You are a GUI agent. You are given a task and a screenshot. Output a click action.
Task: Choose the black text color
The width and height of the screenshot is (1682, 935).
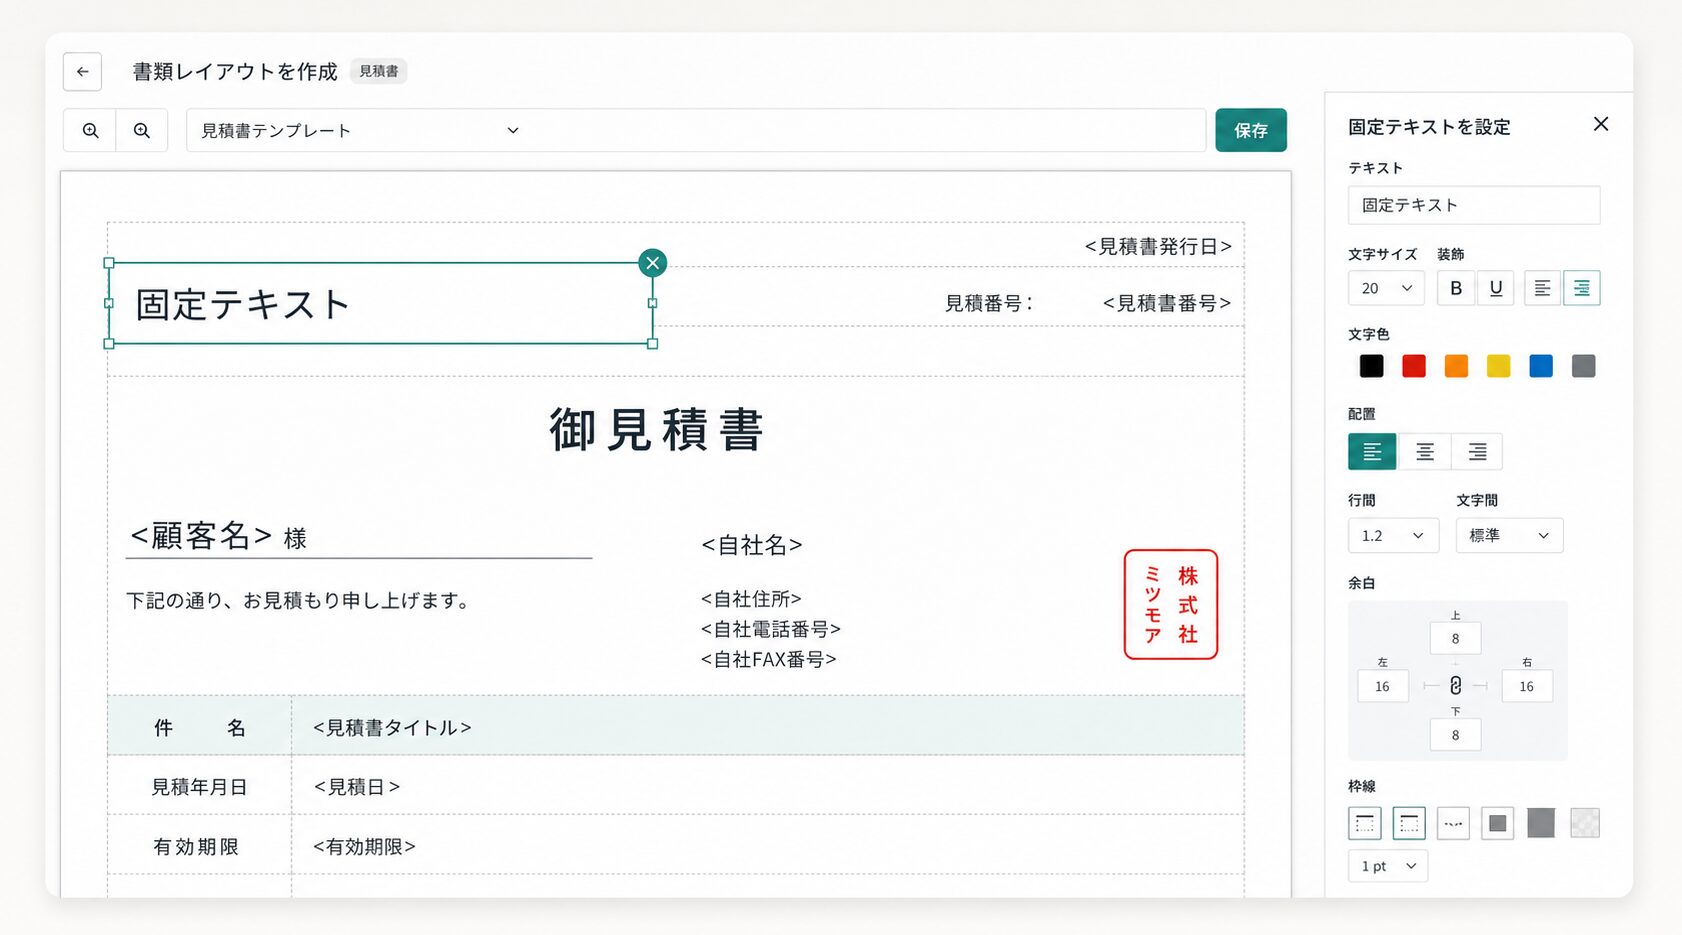point(1371,366)
